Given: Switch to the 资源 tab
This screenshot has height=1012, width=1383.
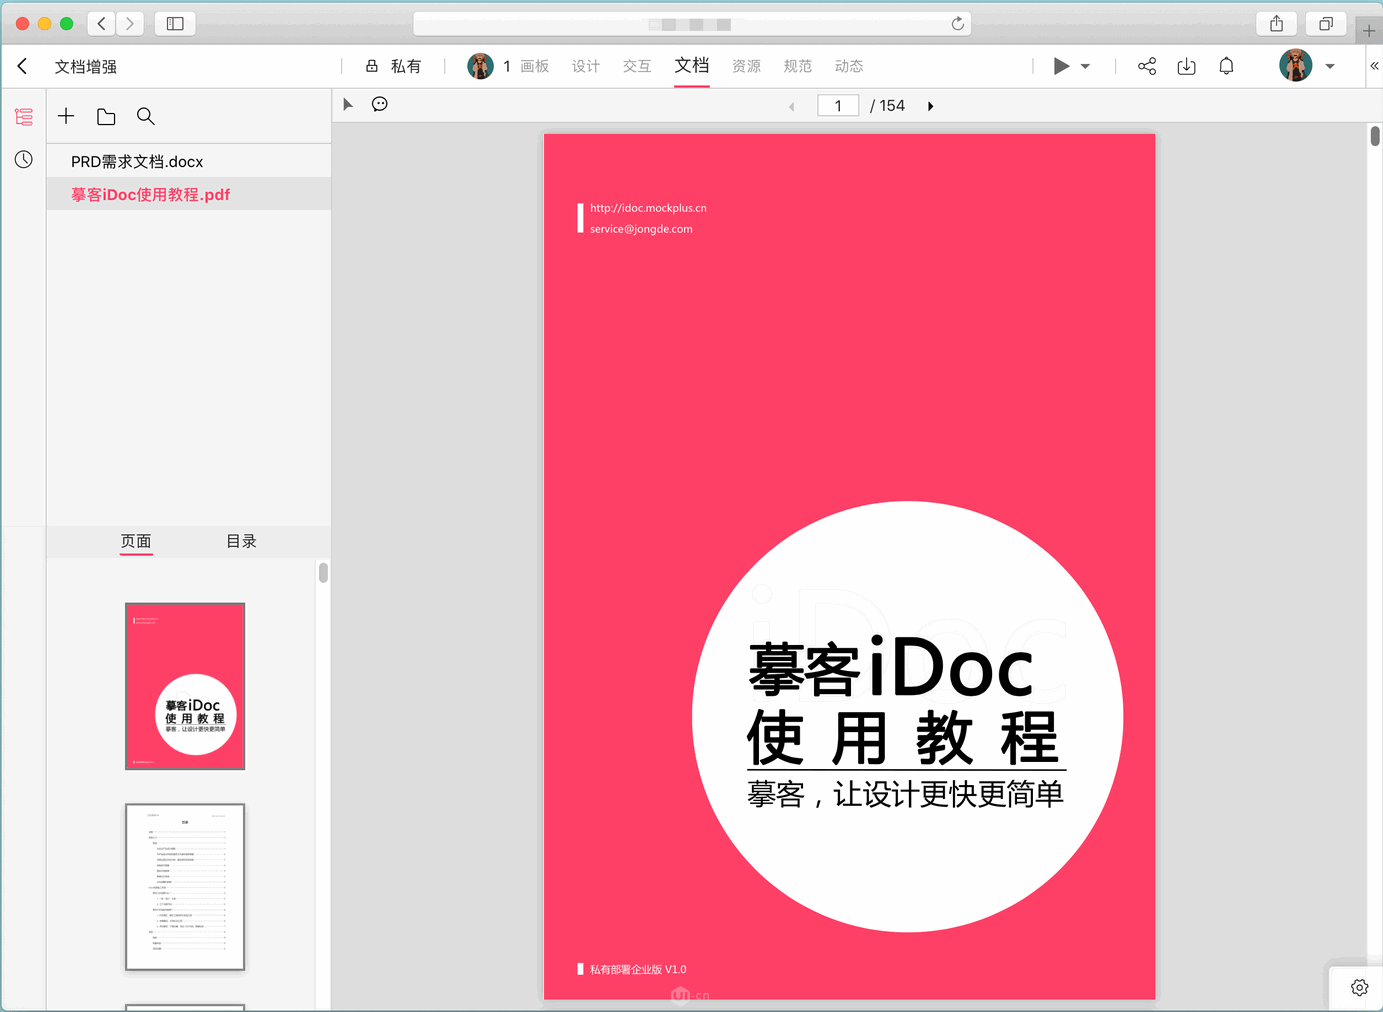Looking at the screenshot, I should [x=746, y=66].
